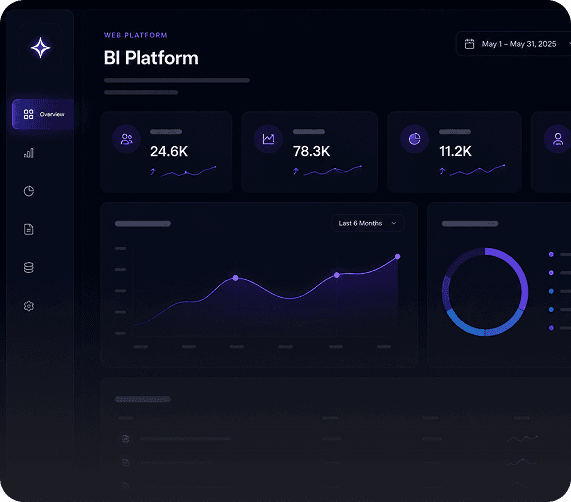Click the line chart icon on 78.3K card

coord(268,139)
